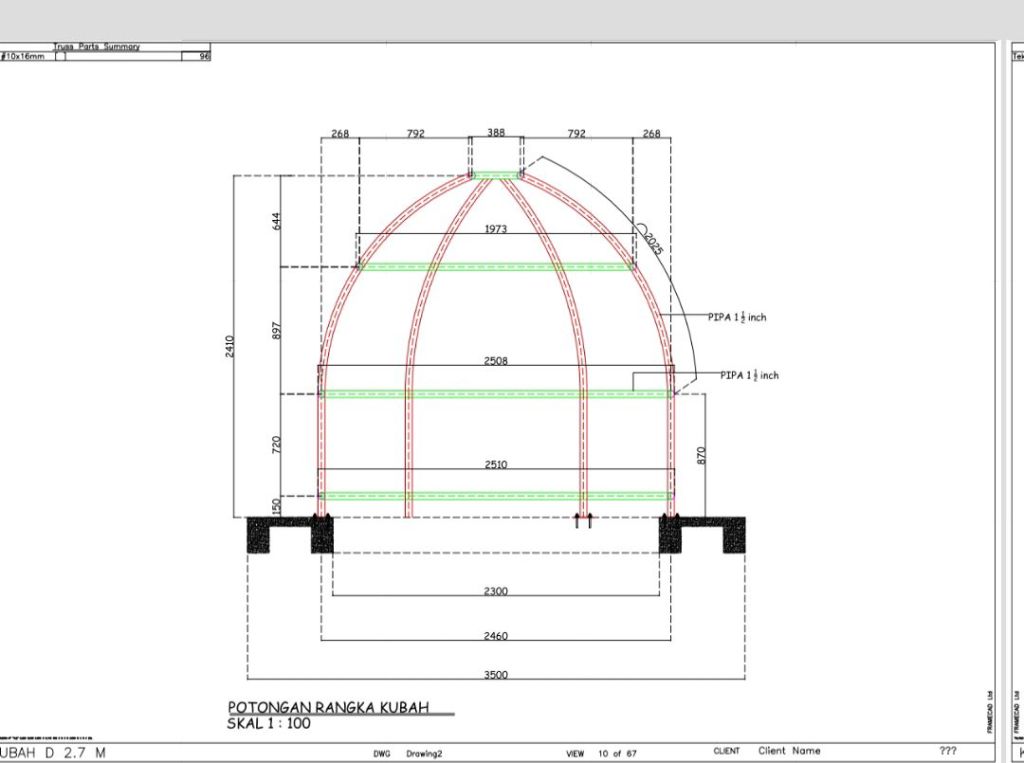Select the 'Client Name' title block field

point(789,750)
